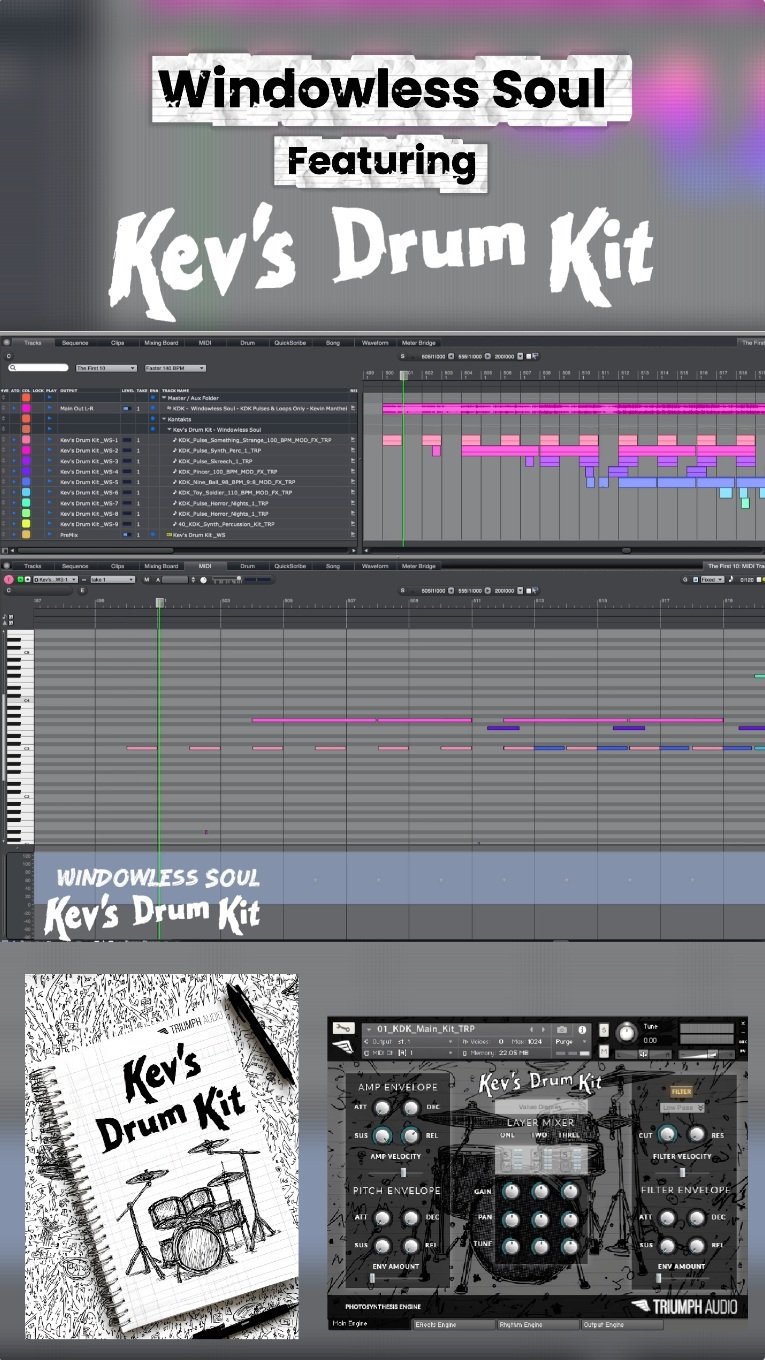Open The First 10 sequence dropdown

pyautogui.click(x=106, y=368)
